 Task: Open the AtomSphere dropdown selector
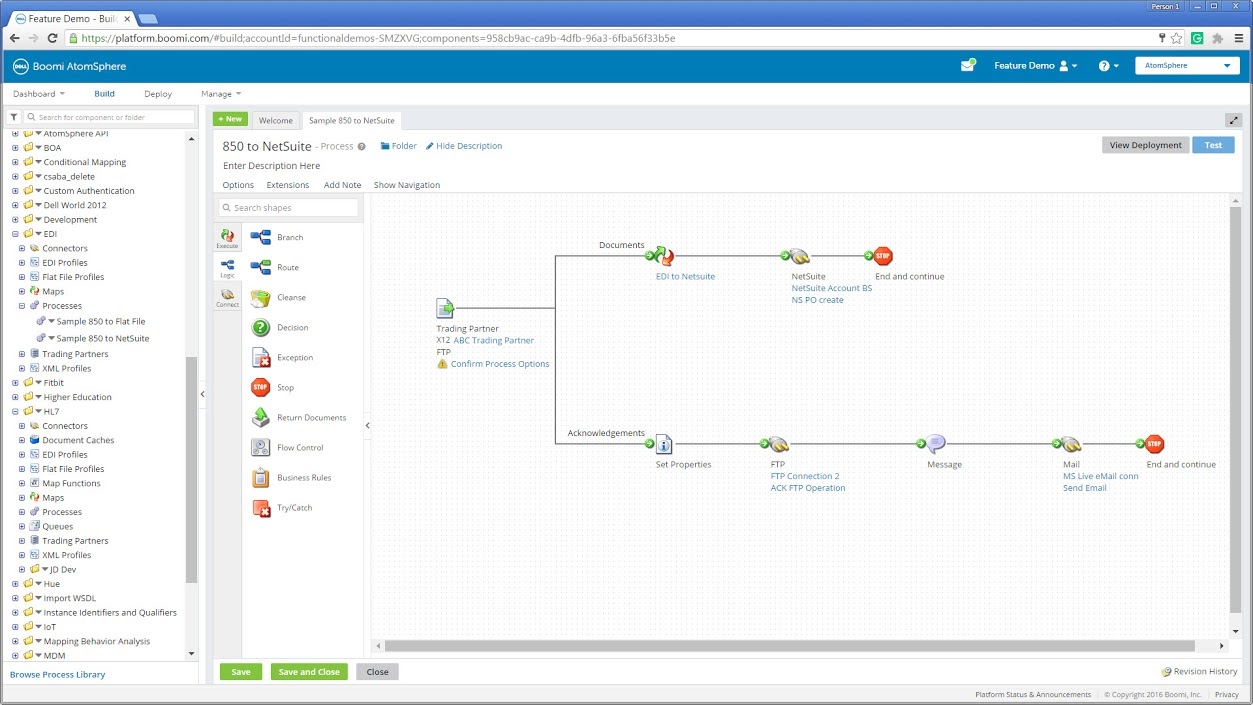[1187, 66]
